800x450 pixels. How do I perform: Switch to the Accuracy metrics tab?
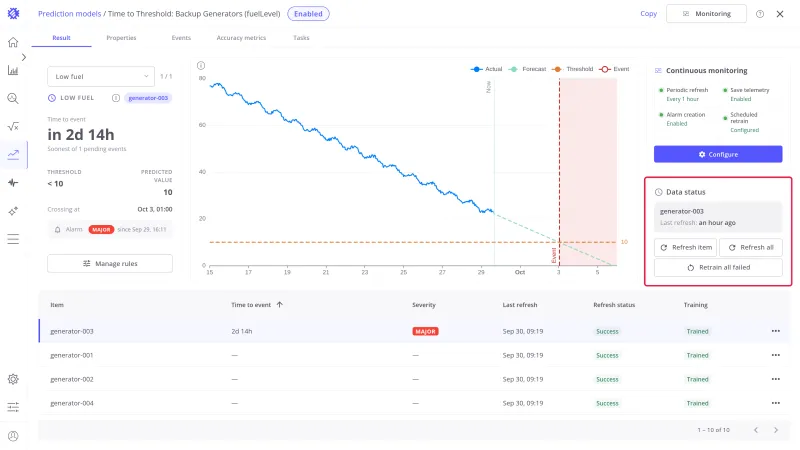click(241, 38)
